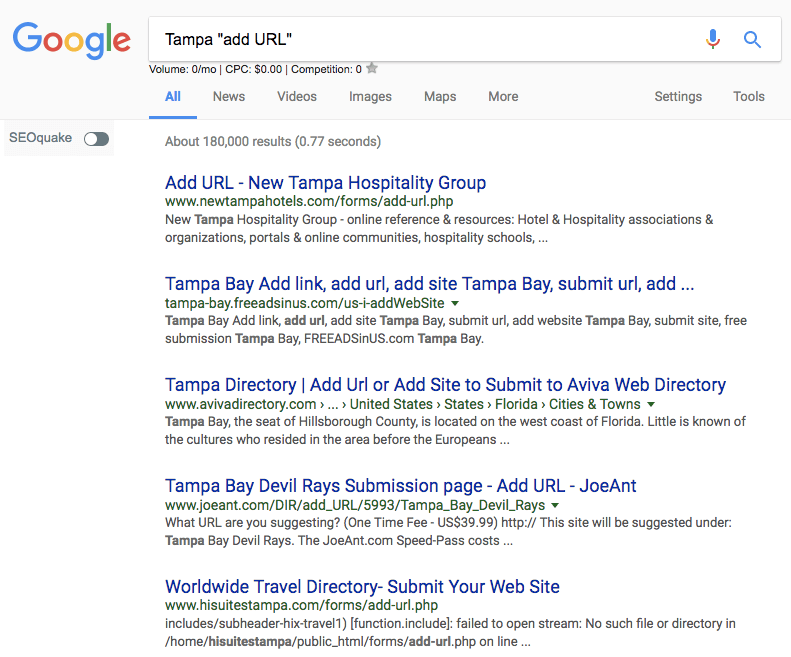Open 'Tampa Bay Add link, add url' result
This screenshot has width=791, height=657.
(x=429, y=284)
